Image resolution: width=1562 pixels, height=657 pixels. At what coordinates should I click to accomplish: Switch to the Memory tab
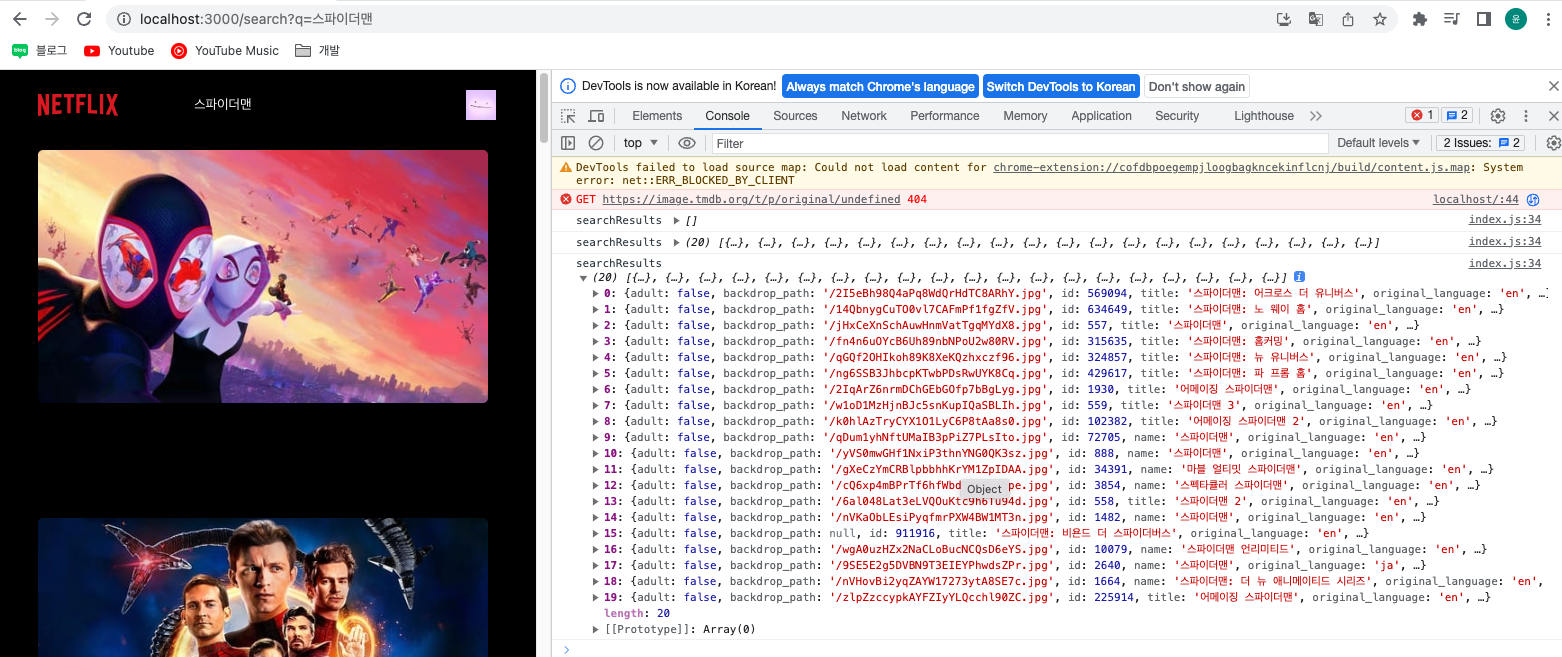point(1025,116)
